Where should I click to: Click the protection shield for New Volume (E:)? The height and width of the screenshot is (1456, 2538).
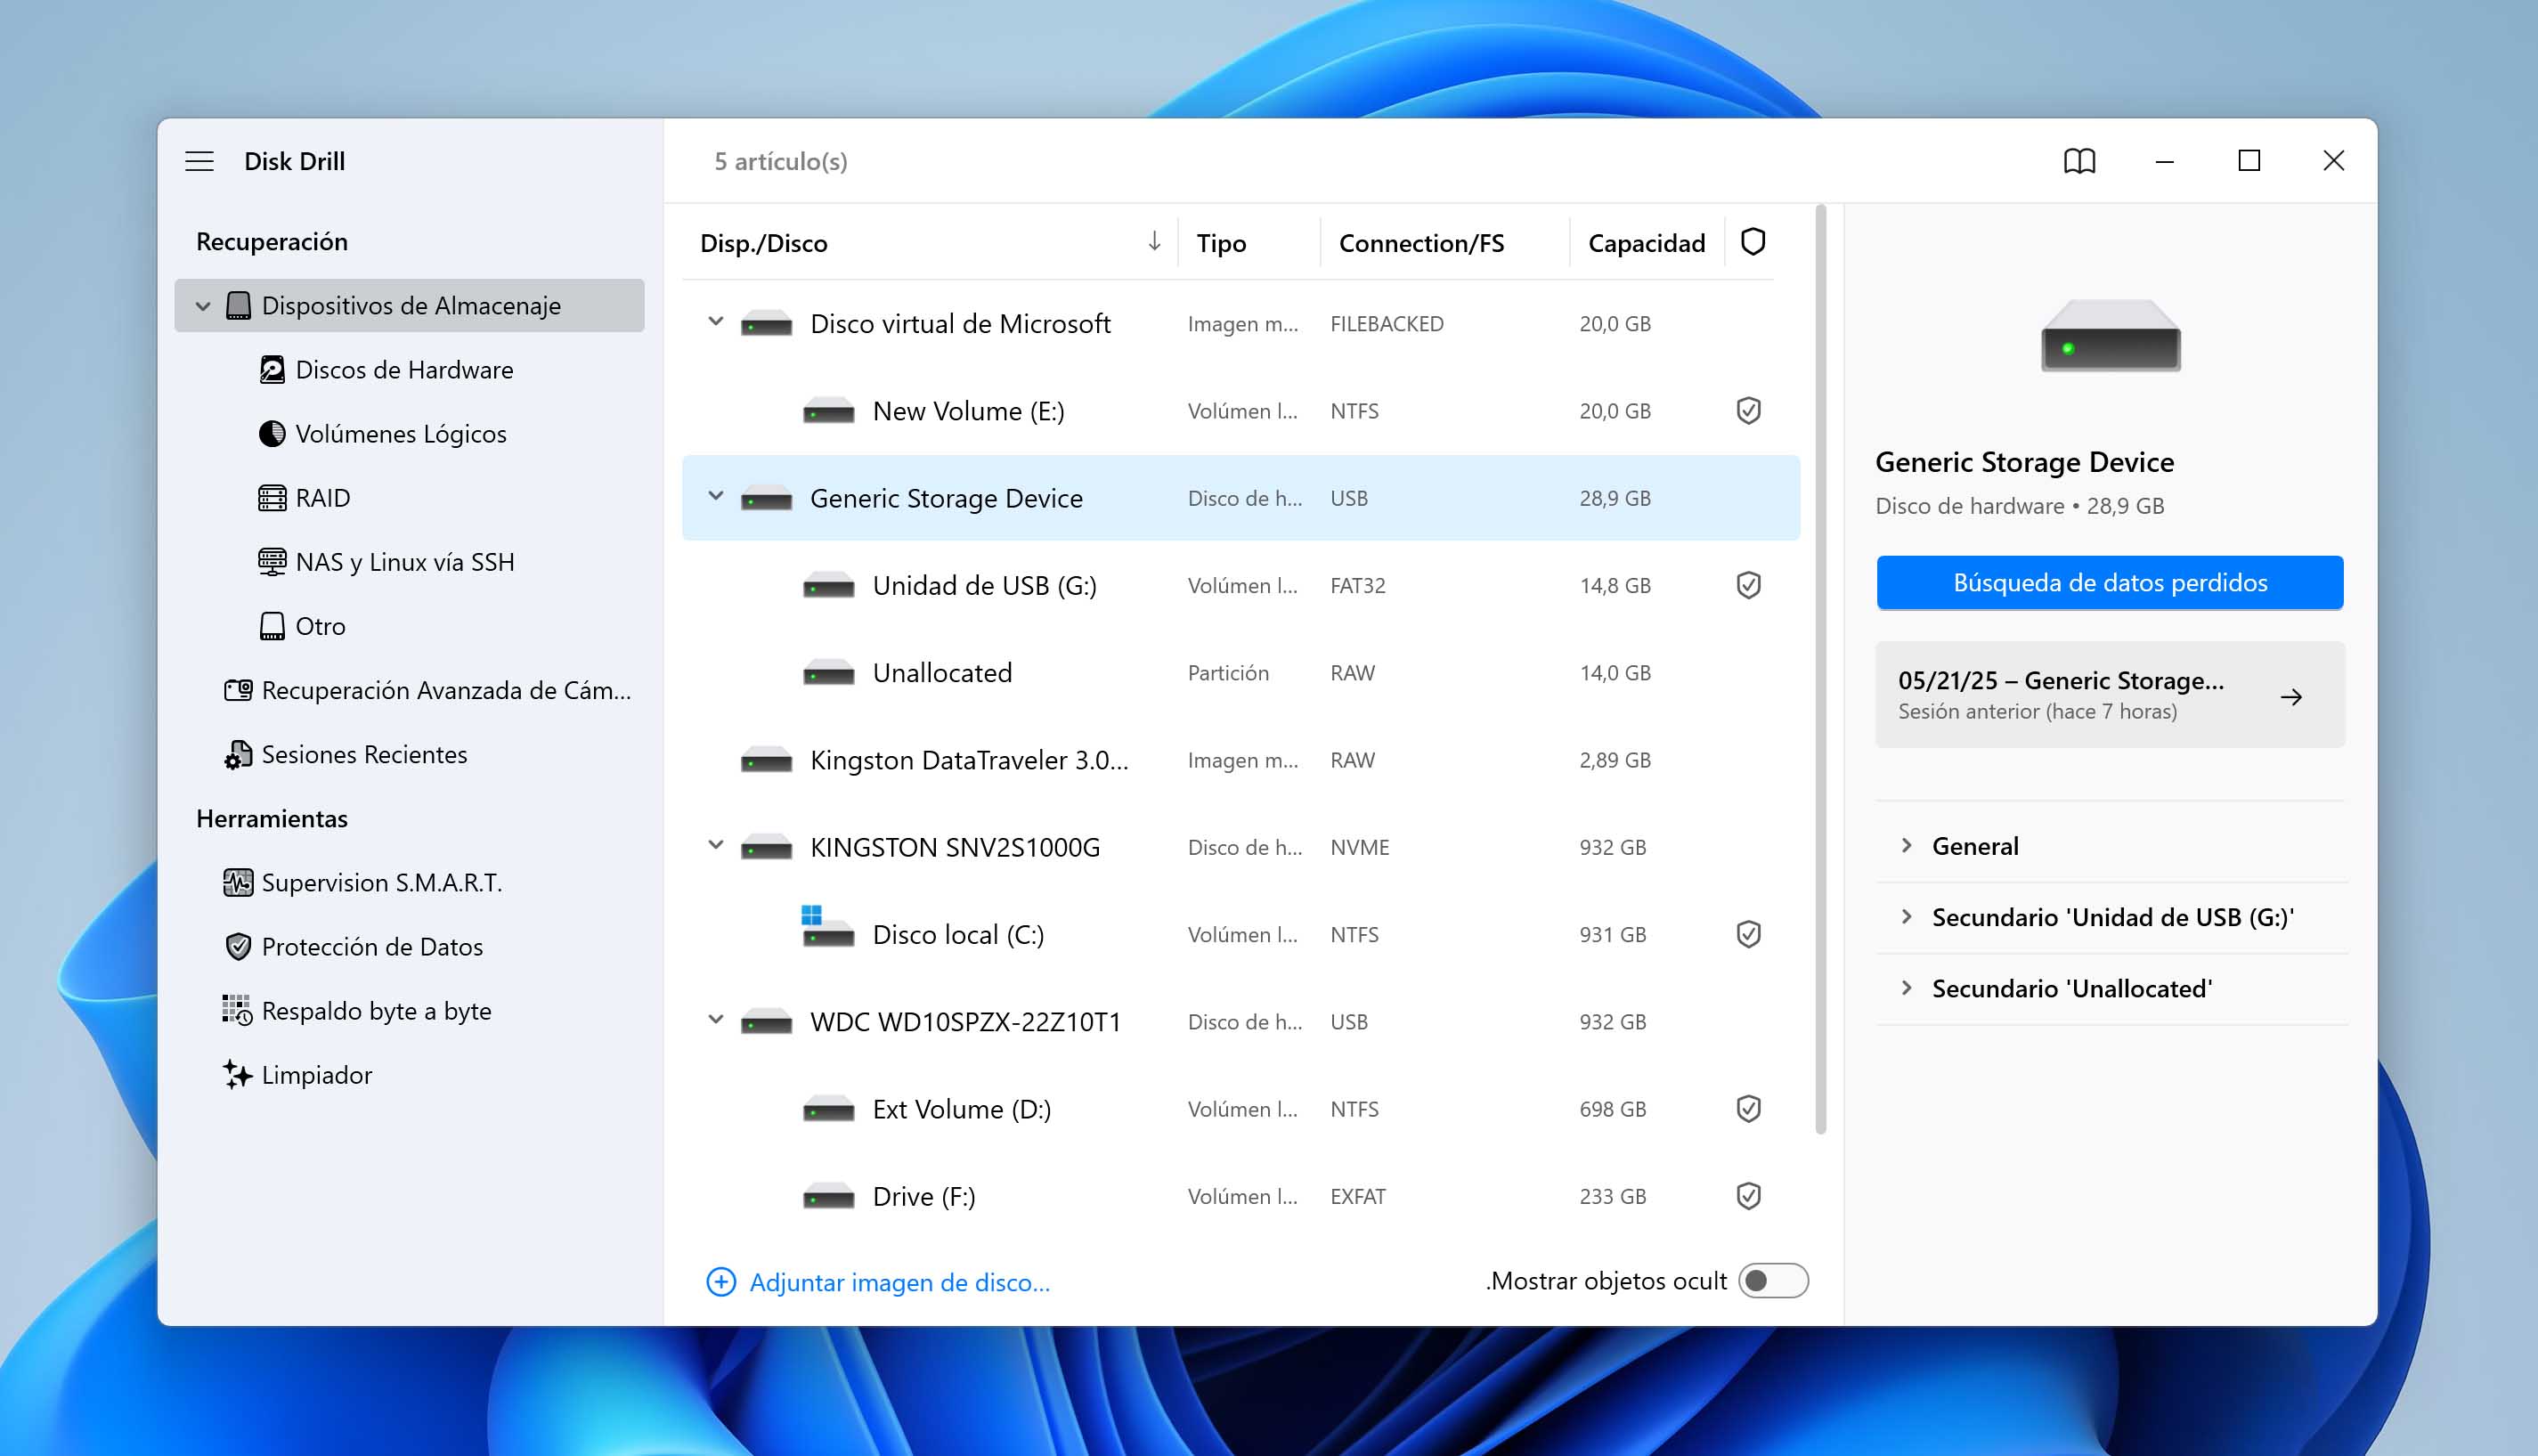click(x=1748, y=411)
